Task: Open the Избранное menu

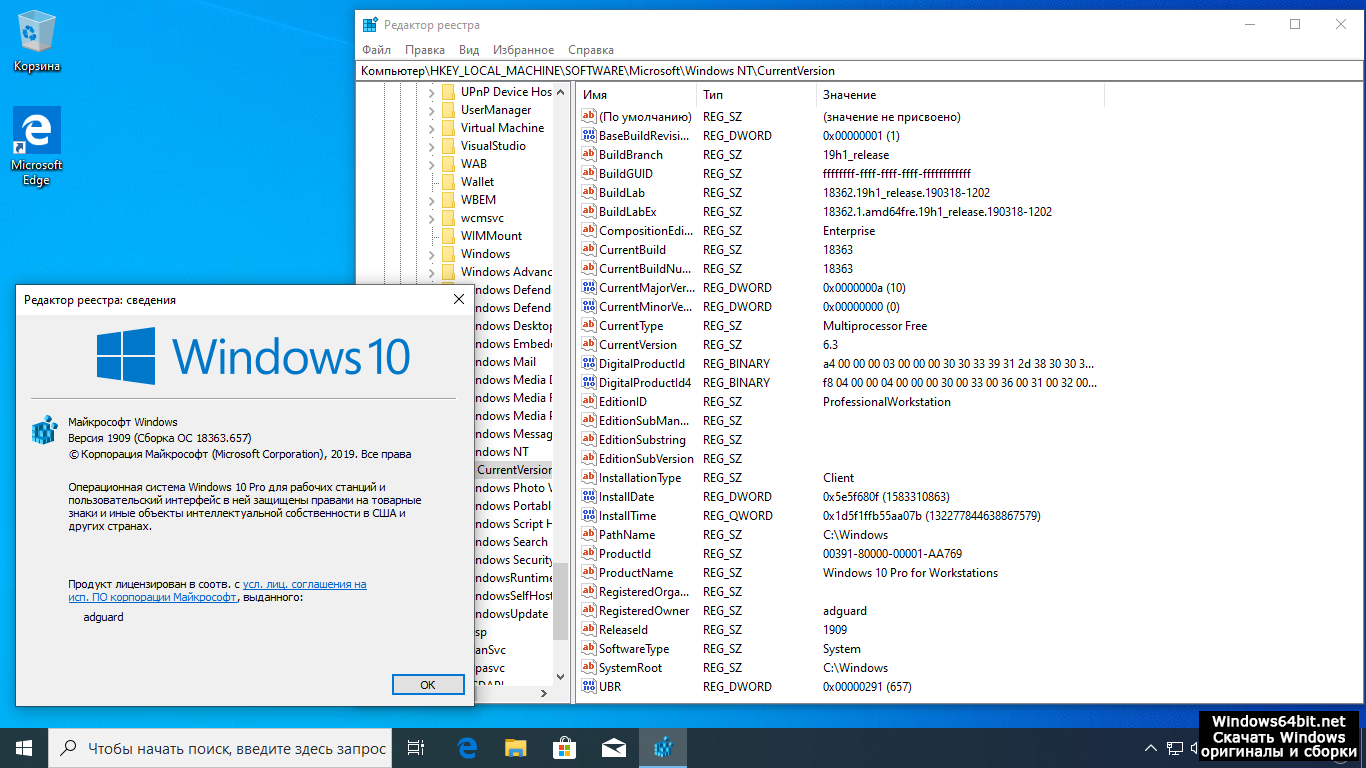Action: click(x=524, y=50)
